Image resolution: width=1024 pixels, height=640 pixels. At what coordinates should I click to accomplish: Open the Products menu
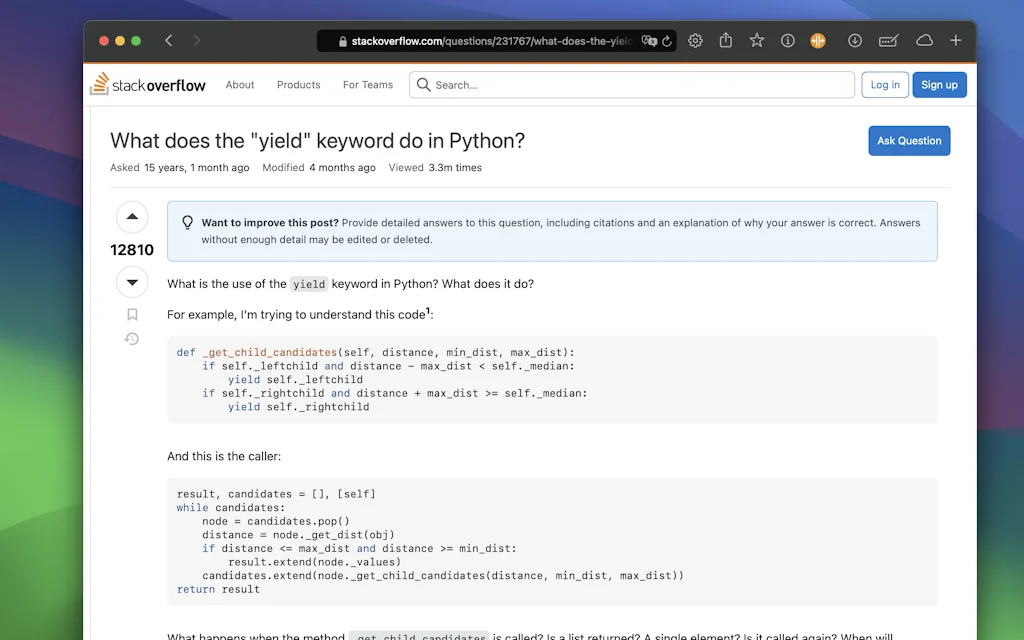point(298,85)
